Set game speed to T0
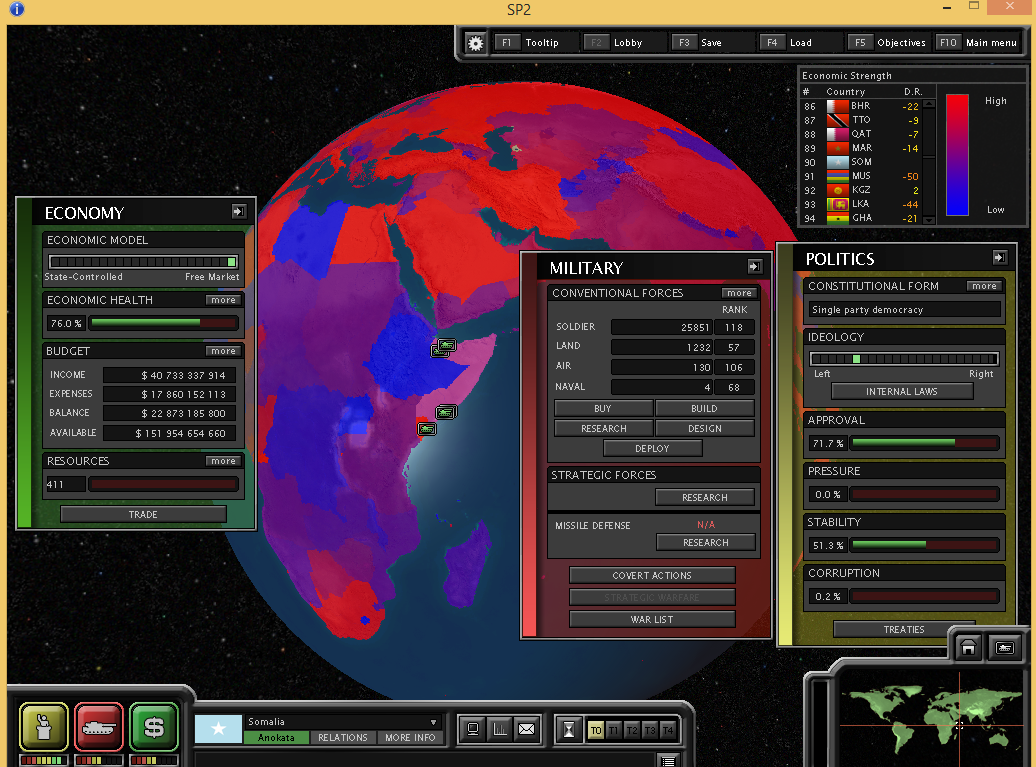Screen dimensions: 1036x767 596,730
